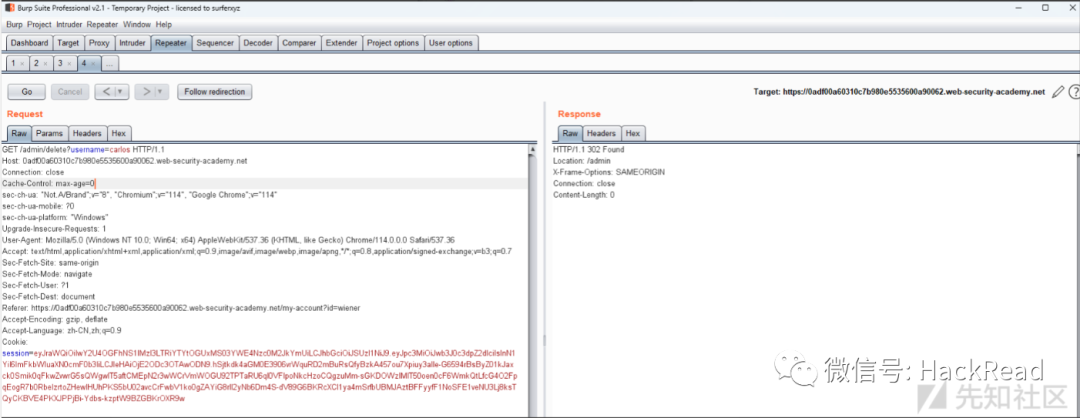The height and width of the screenshot is (418, 1080).
Task: Open the Project options tab
Action: pos(393,43)
